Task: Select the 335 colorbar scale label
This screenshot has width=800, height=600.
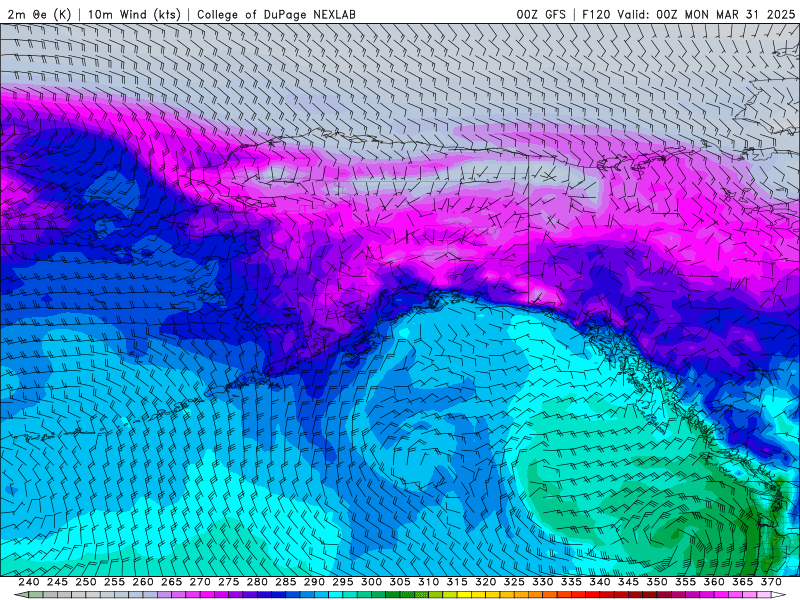Action: tap(571, 582)
